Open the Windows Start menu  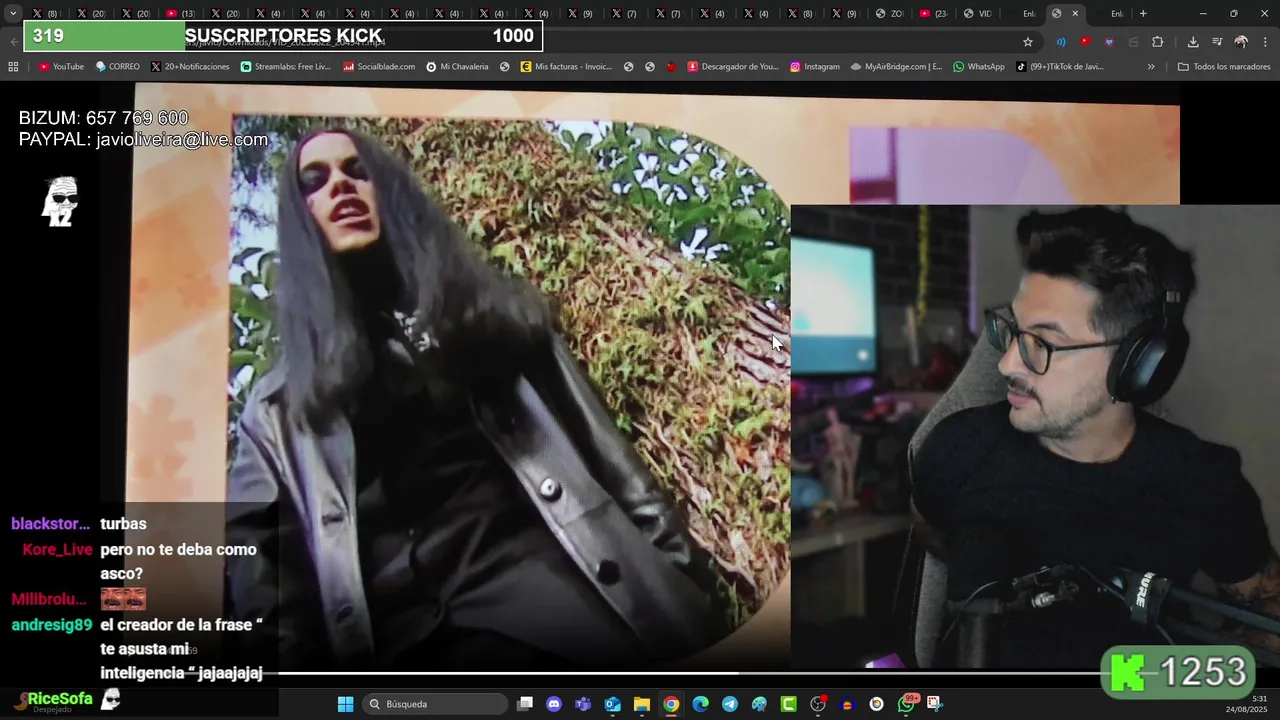tap(345, 704)
